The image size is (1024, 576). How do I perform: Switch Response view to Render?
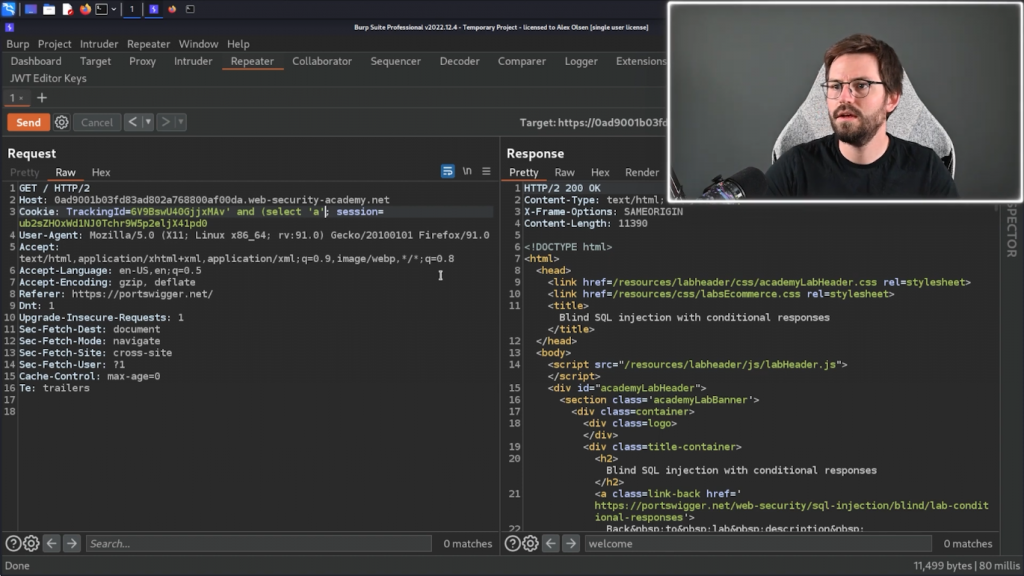tap(642, 173)
